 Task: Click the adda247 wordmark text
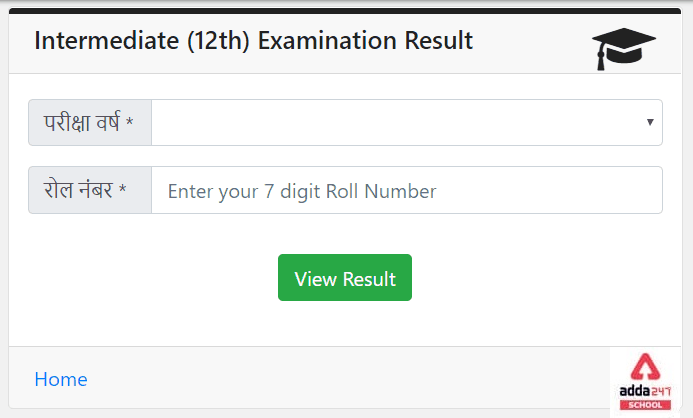click(645, 391)
